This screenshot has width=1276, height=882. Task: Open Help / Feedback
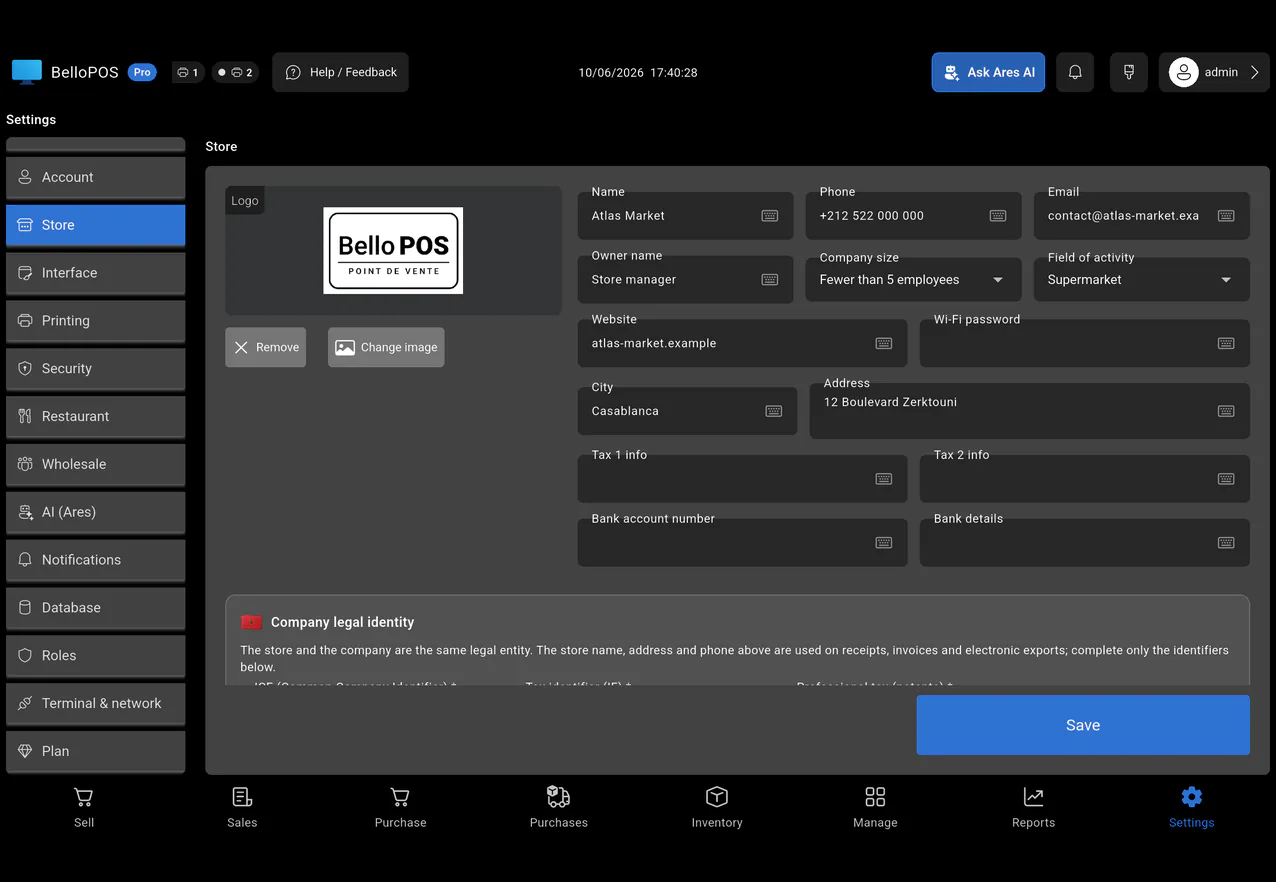point(341,72)
